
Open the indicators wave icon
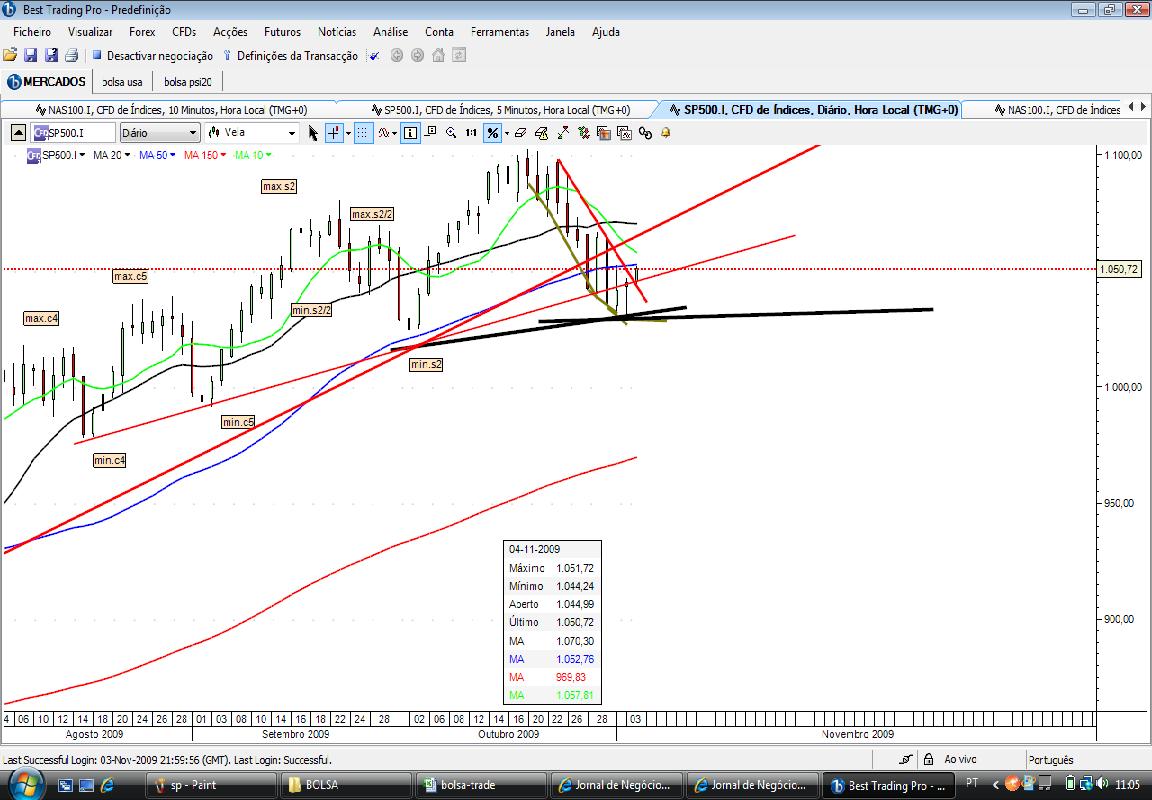(x=384, y=133)
